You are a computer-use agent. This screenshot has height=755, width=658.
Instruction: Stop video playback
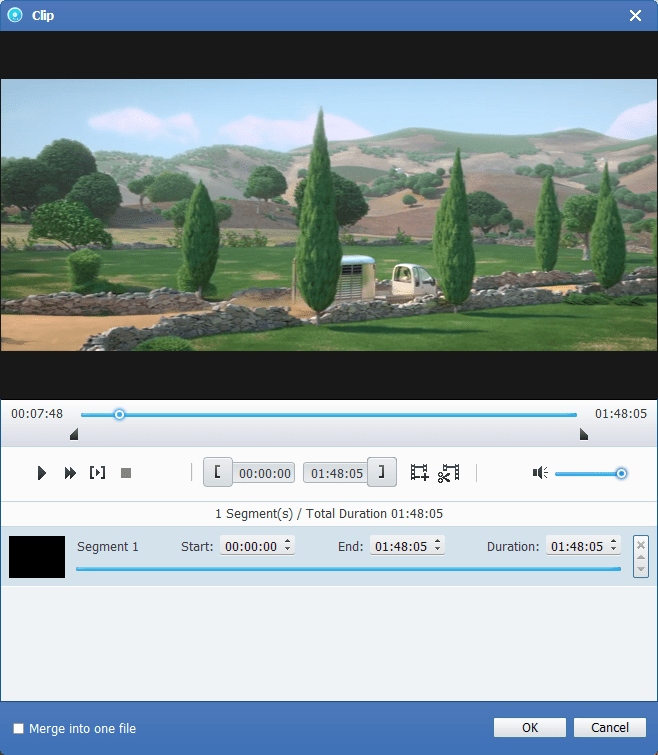126,473
